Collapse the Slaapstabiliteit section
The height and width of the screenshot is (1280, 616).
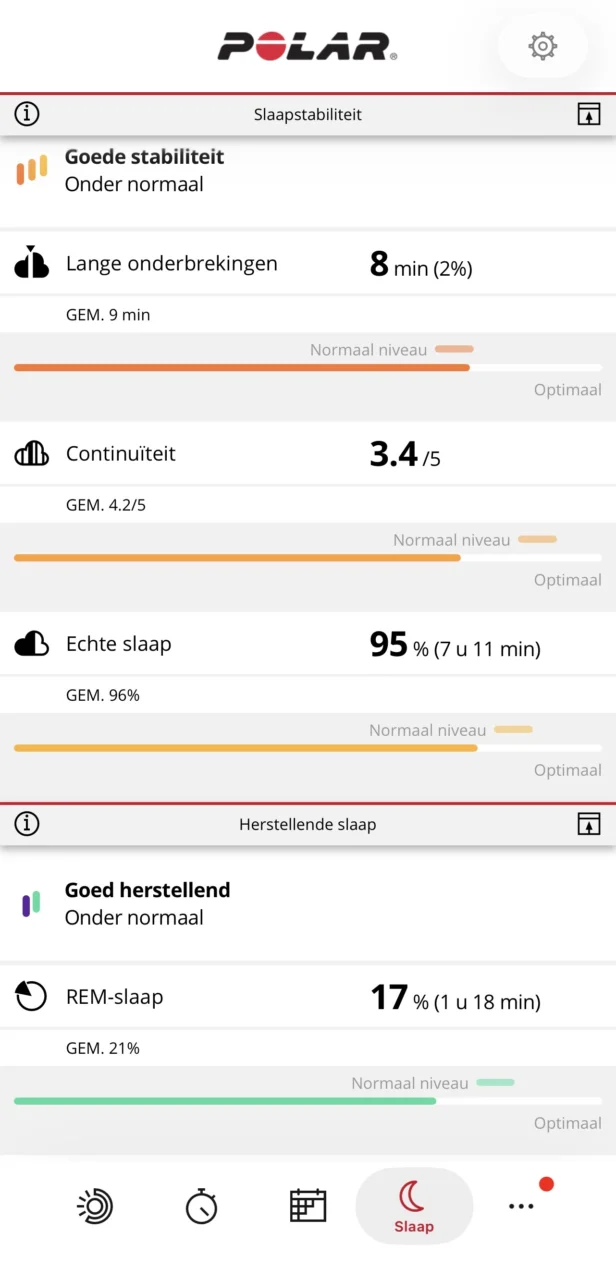coord(589,114)
